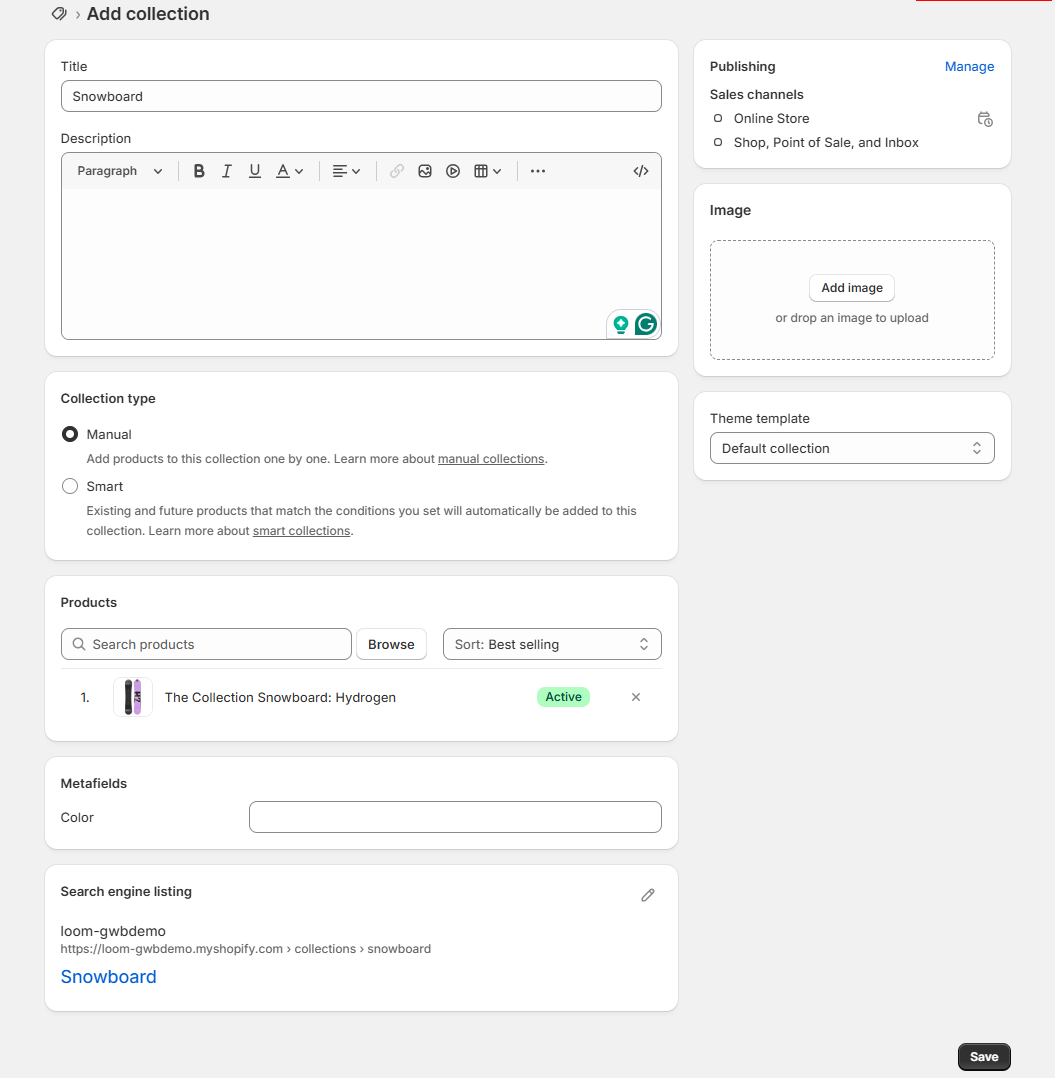The width and height of the screenshot is (1055, 1078).
Task: Open Online Store schedule publishing icon
Action: click(985, 119)
